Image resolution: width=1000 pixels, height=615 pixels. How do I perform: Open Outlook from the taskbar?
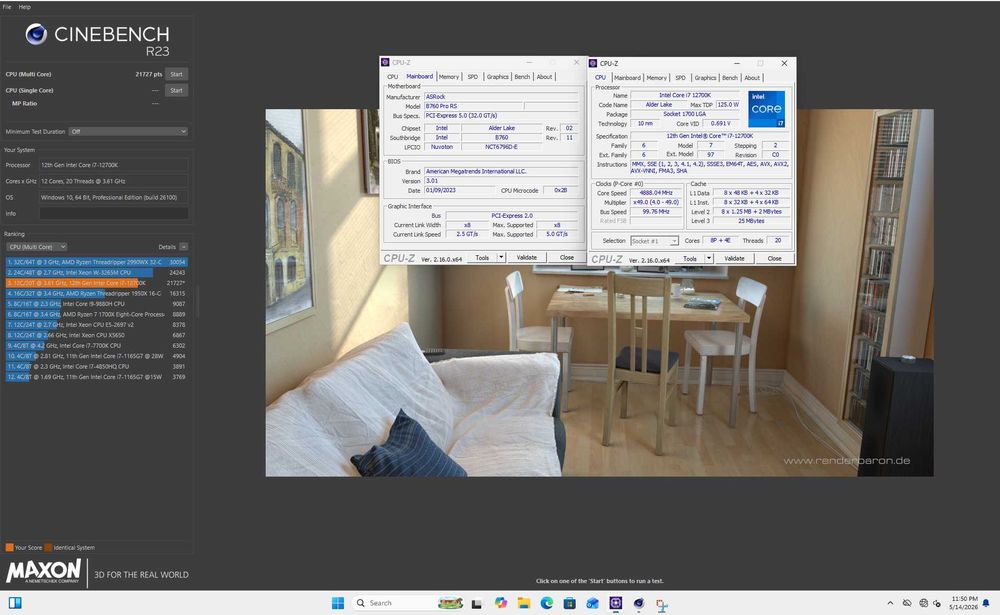pos(592,603)
